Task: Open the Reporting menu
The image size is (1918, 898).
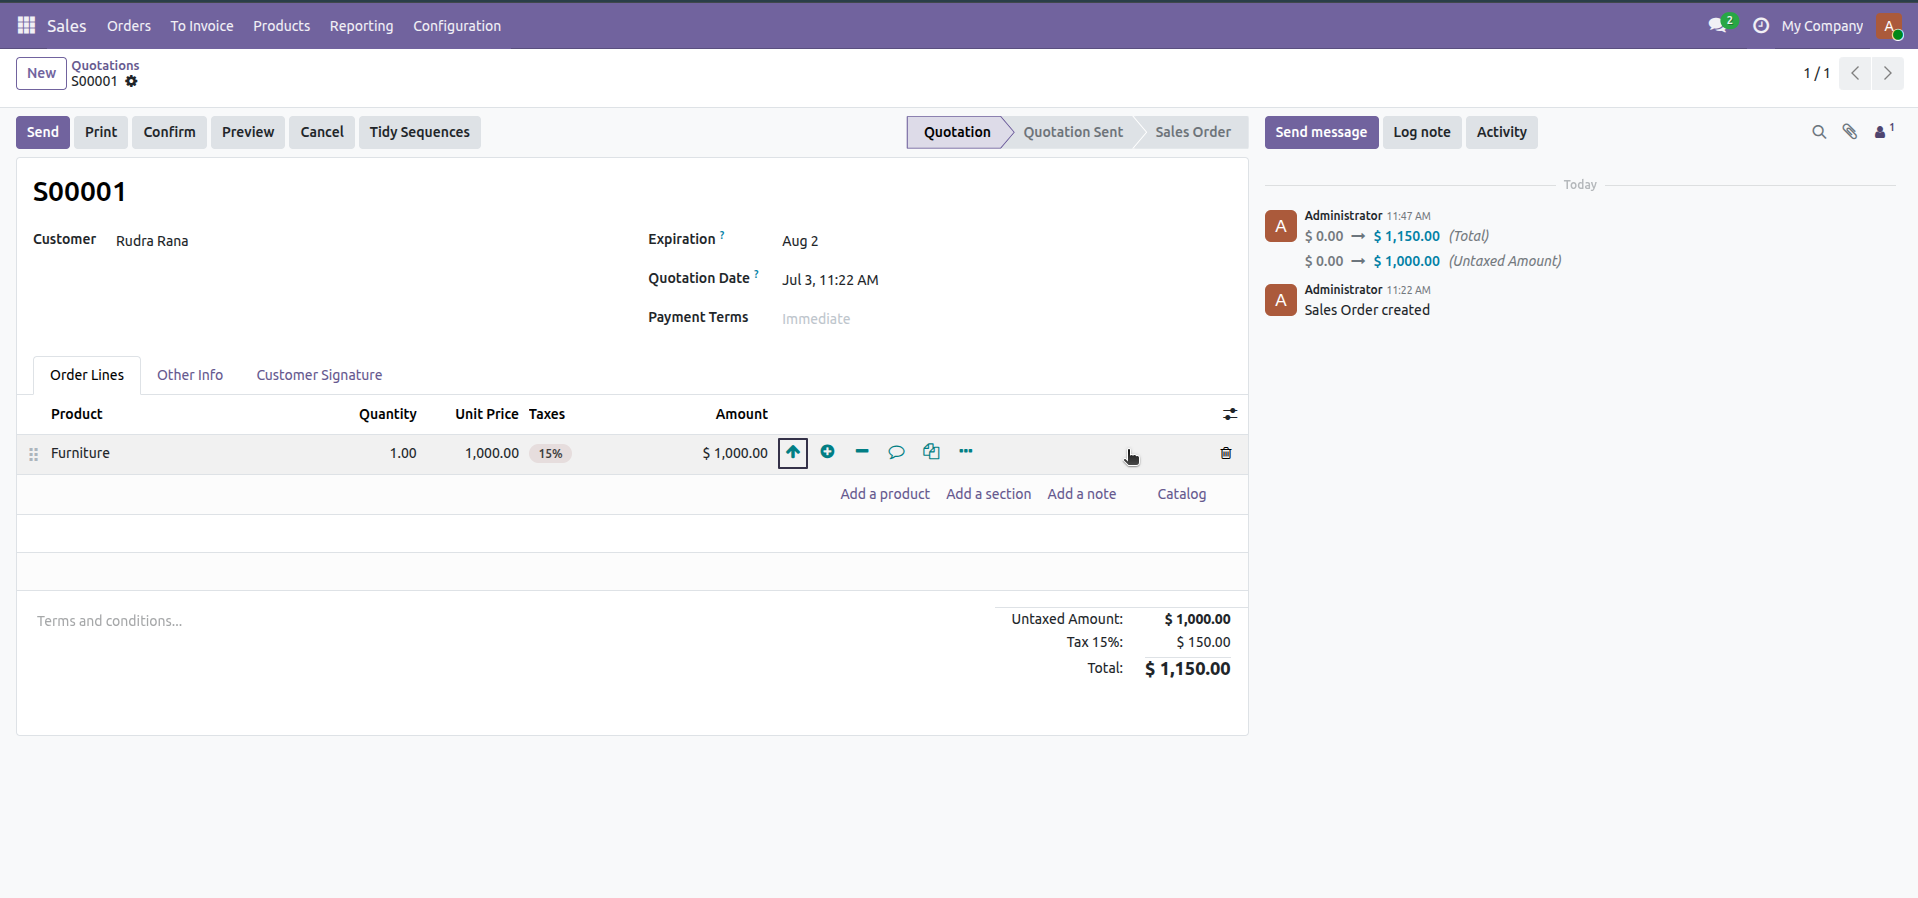Action: [361, 26]
